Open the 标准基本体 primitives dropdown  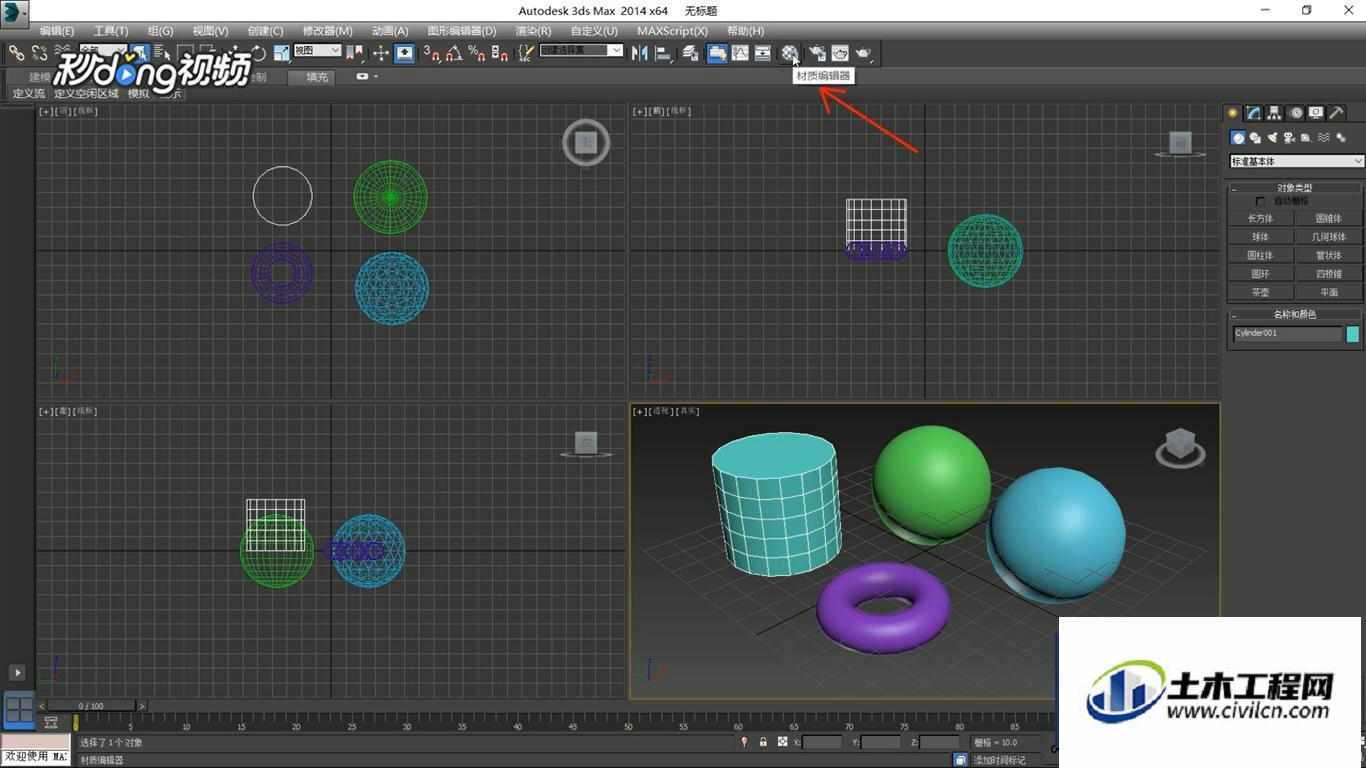coord(1297,161)
